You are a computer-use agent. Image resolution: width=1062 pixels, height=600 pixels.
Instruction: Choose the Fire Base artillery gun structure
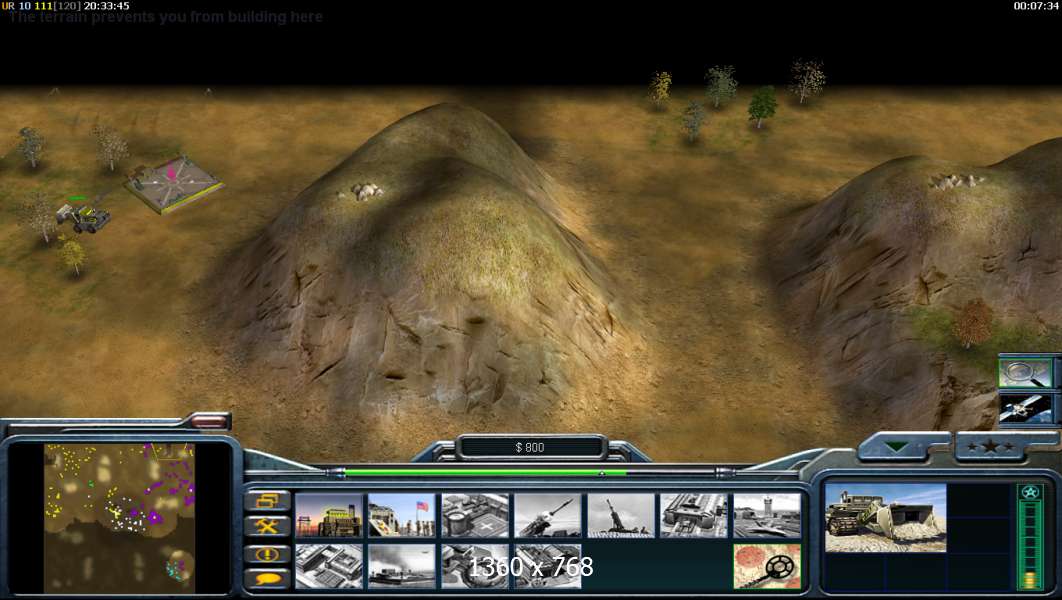621,516
